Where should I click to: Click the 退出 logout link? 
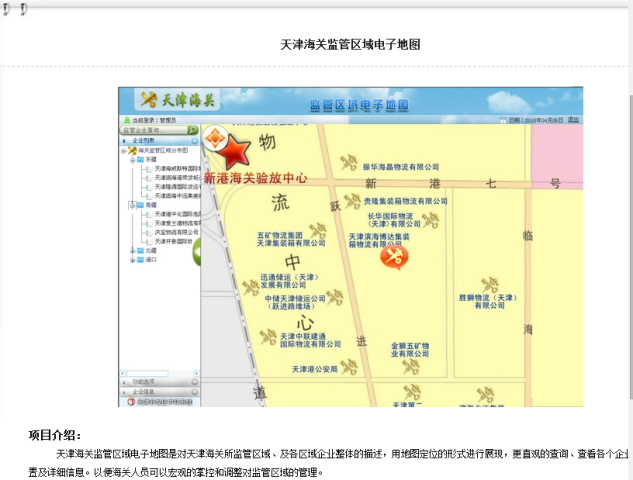click(573, 120)
